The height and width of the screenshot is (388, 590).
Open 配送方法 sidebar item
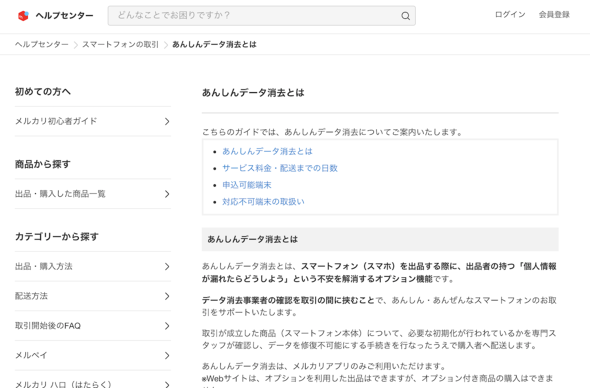tap(93, 296)
